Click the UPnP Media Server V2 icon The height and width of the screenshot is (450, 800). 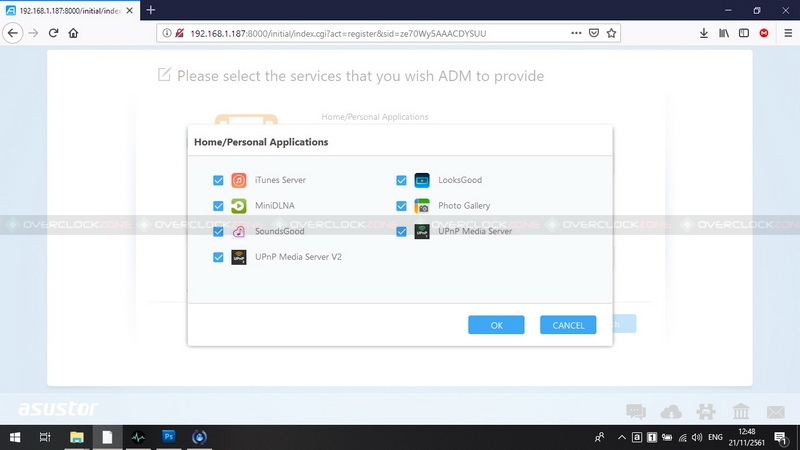pos(239,257)
